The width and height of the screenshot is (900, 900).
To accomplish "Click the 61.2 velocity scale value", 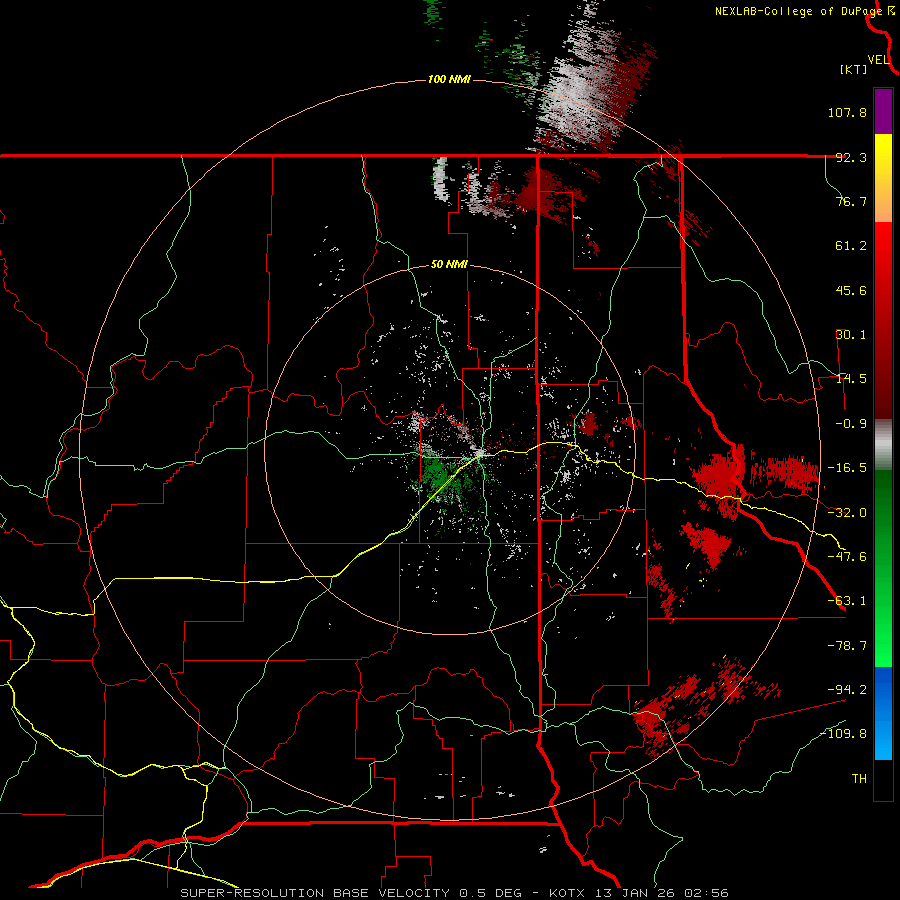I will (851, 246).
